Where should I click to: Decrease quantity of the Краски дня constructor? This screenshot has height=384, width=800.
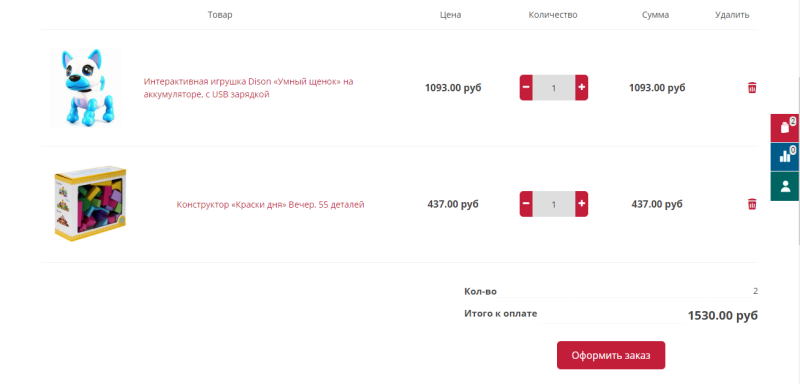526,204
